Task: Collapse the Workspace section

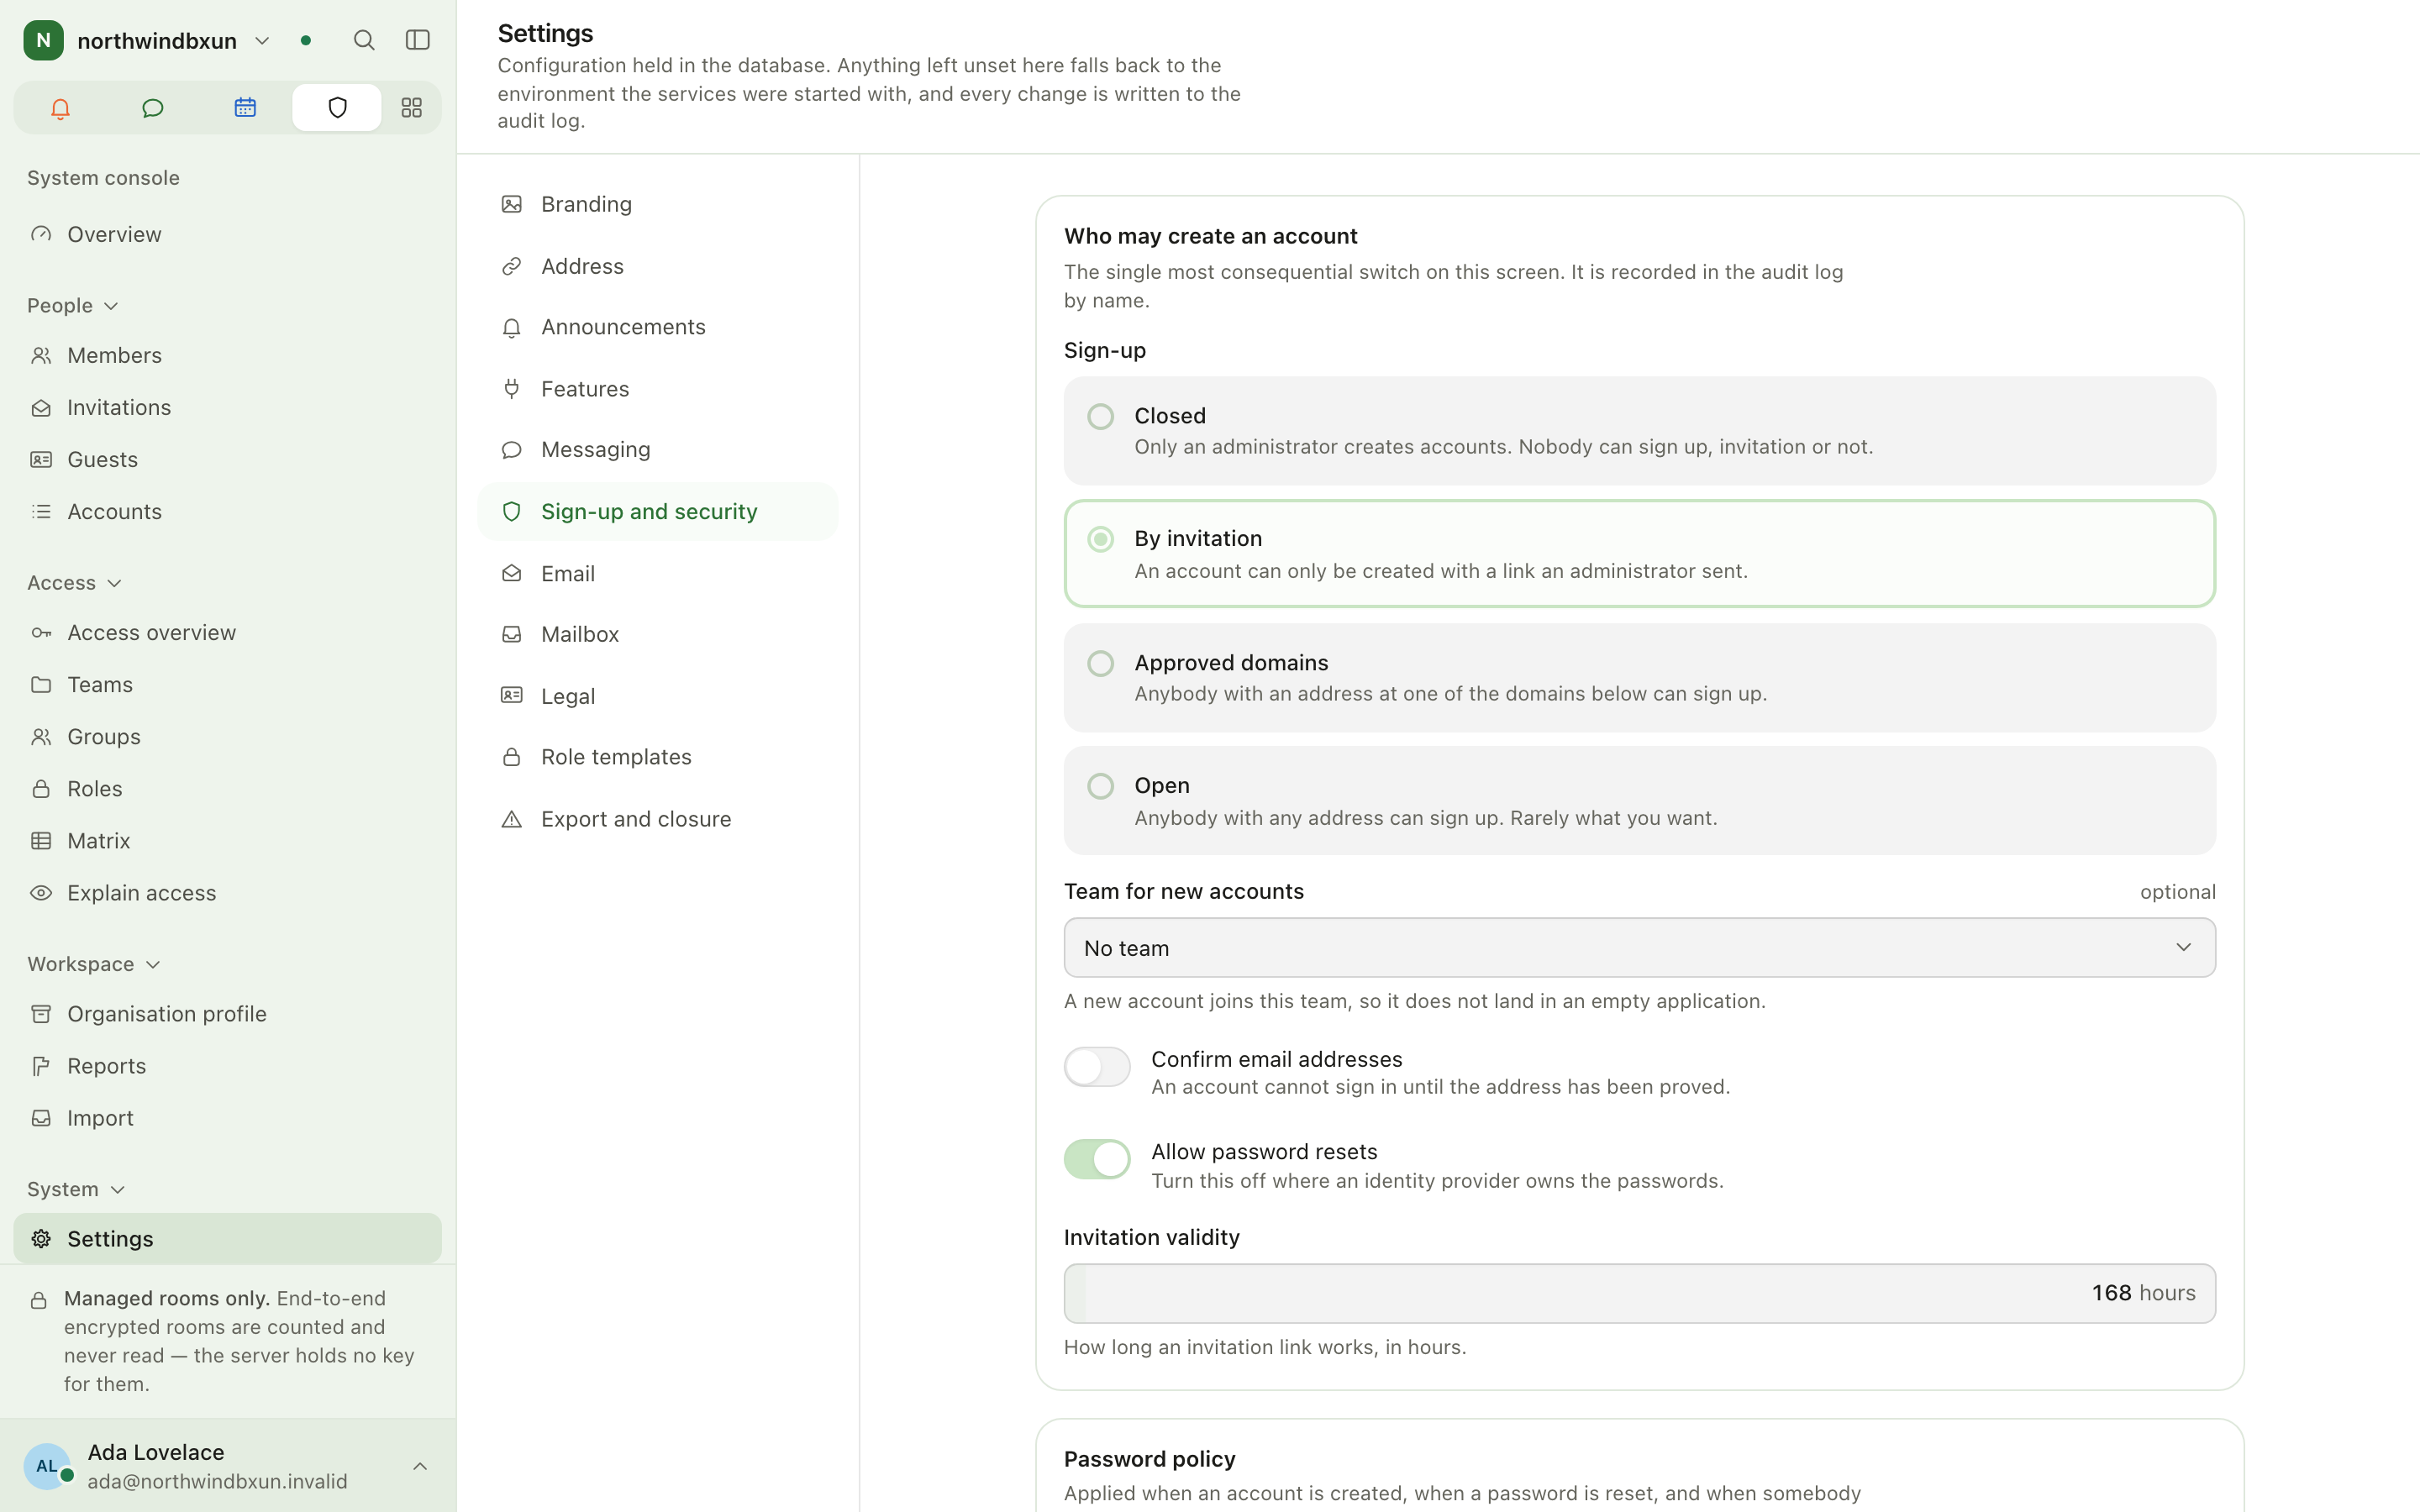Action: tap(94, 964)
